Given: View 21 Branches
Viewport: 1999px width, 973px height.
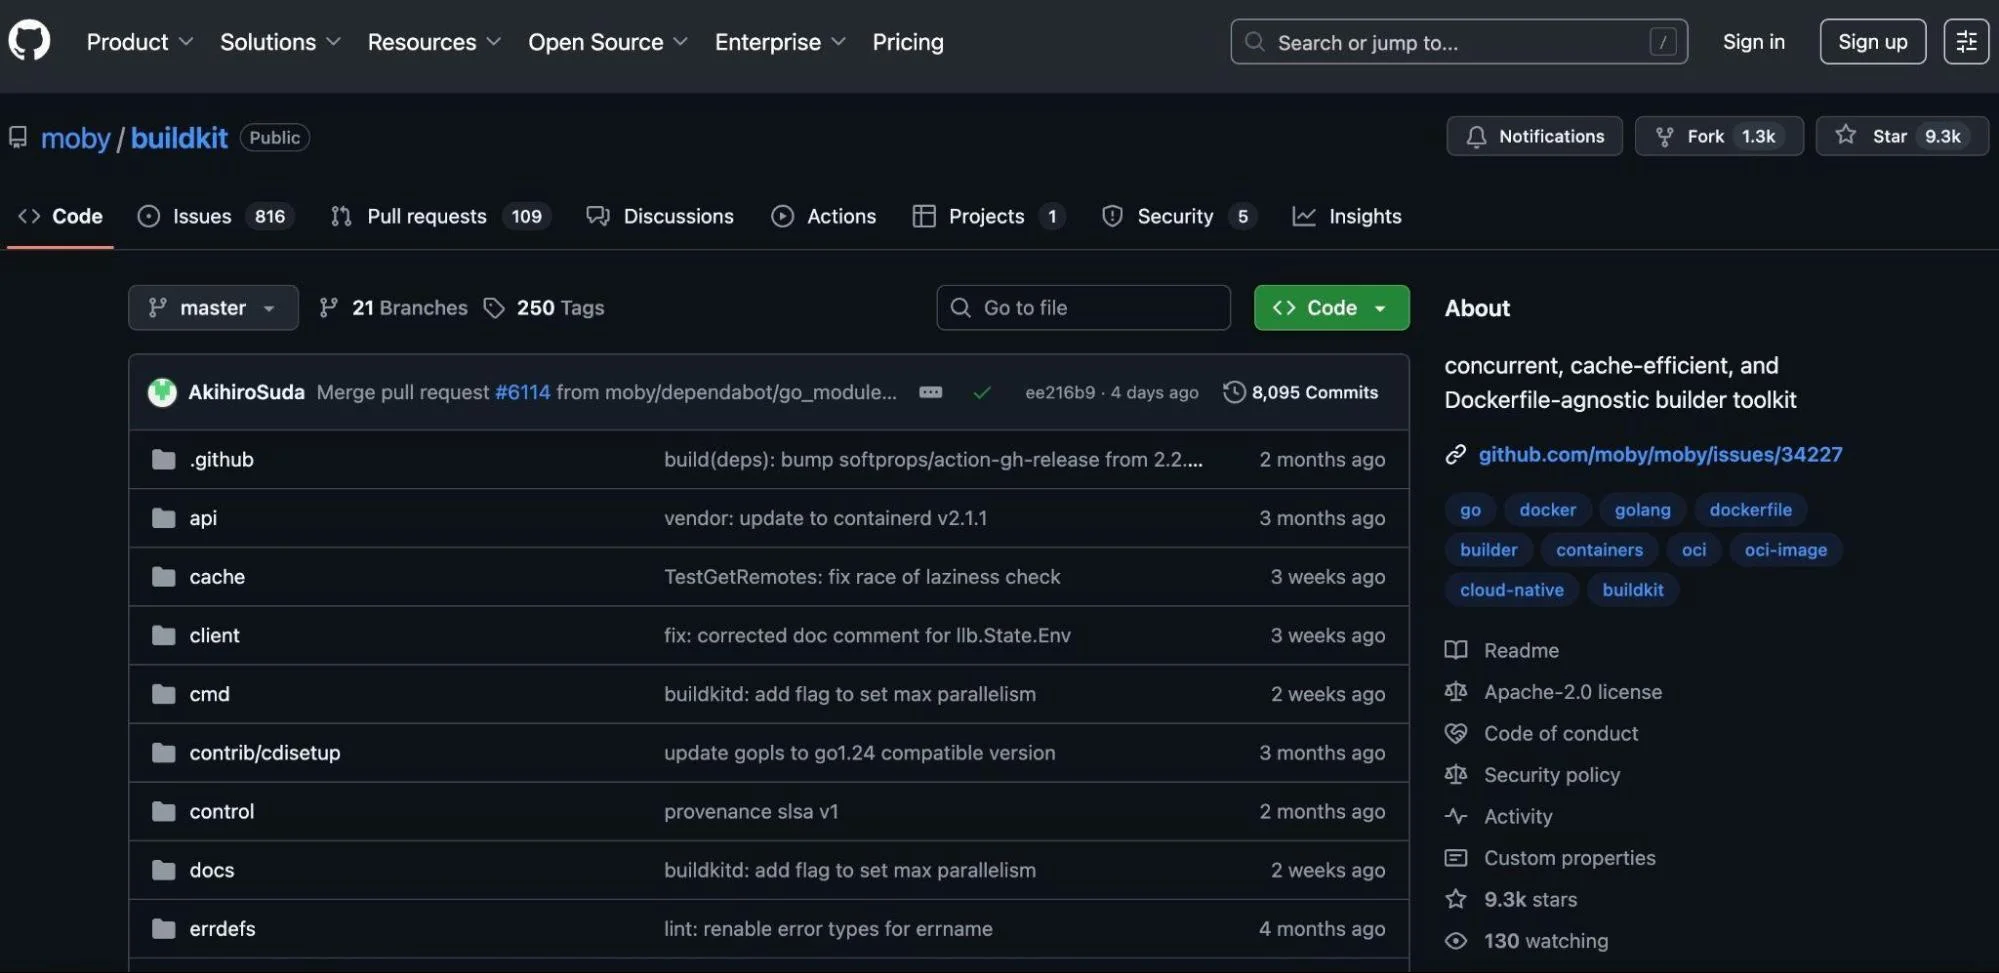Looking at the screenshot, I should (393, 308).
